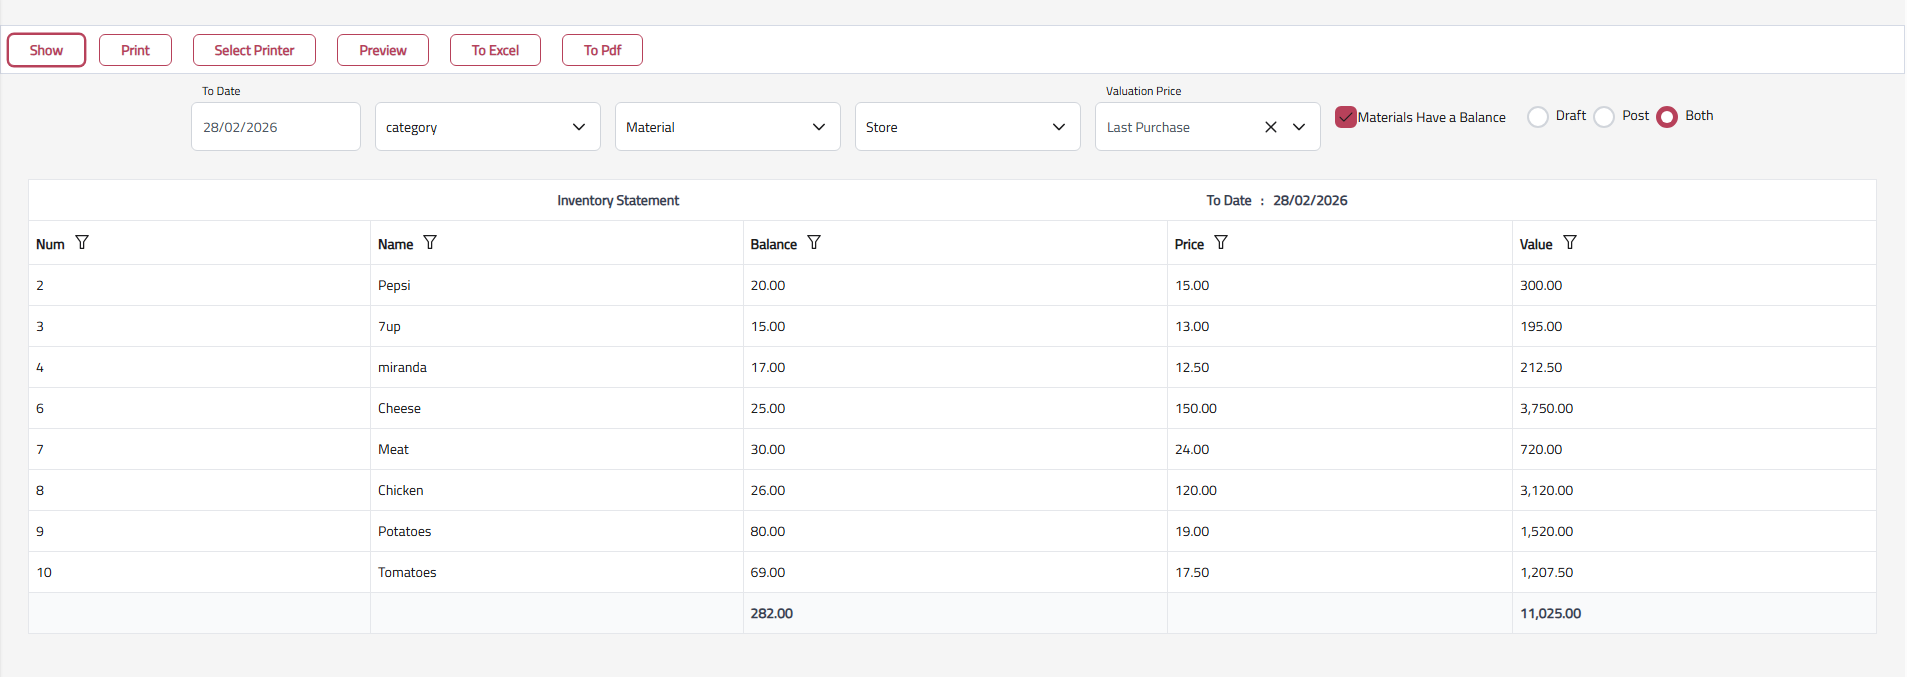Filter the Price column
Image resolution: width=1907 pixels, height=677 pixels.
point(1221,243)
